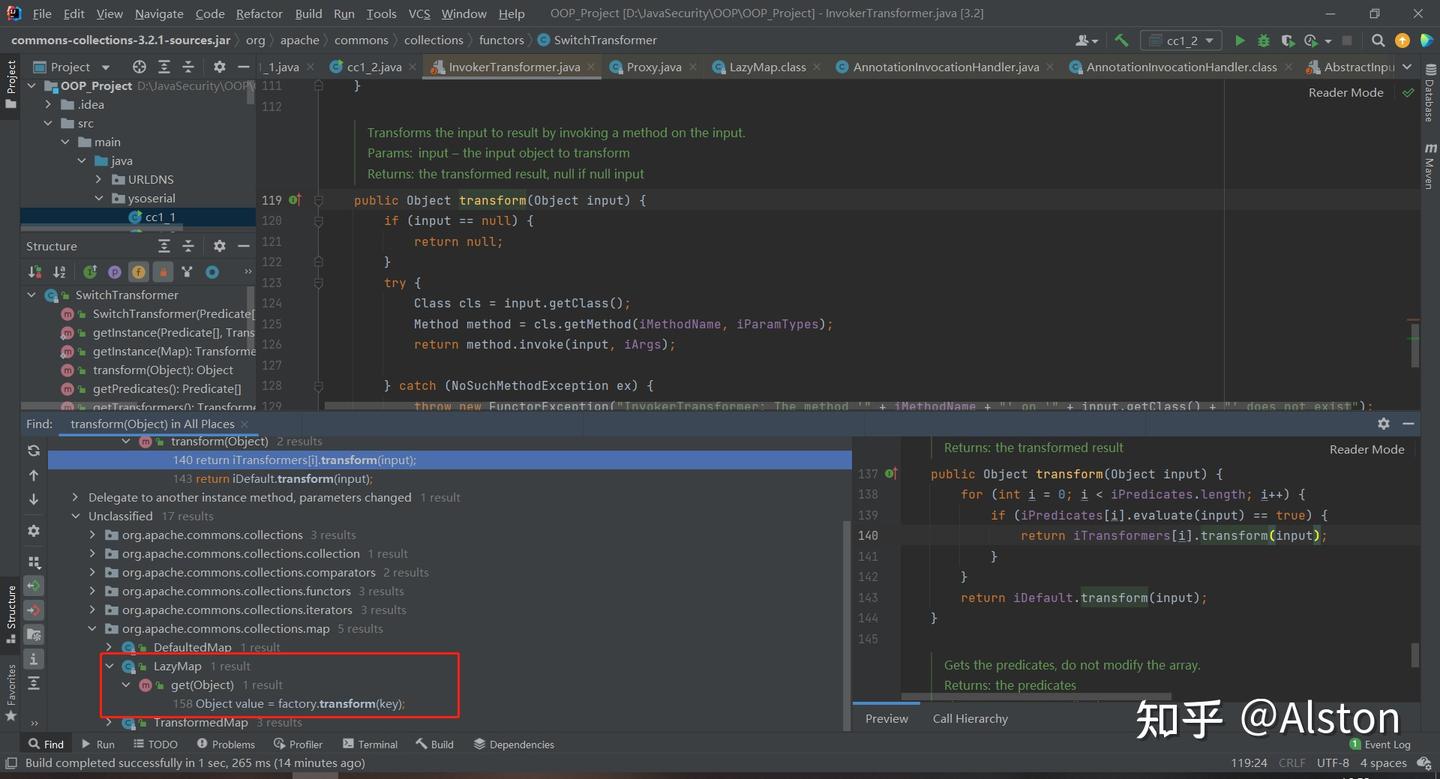Click the orange update arrow icon

[1402, 41]
